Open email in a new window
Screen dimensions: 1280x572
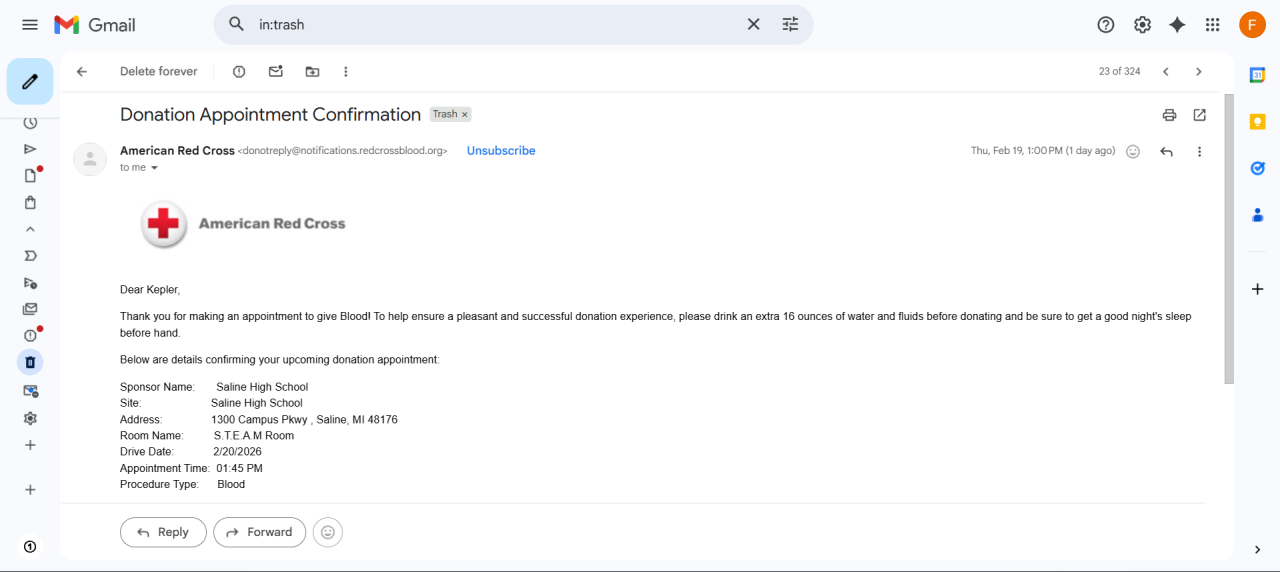pos(1200,115)
